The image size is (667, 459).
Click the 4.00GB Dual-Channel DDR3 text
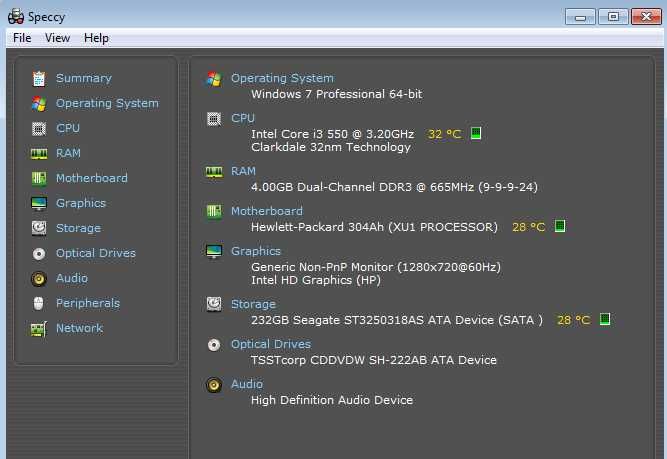pyautogui.click(x=394, y=187)
